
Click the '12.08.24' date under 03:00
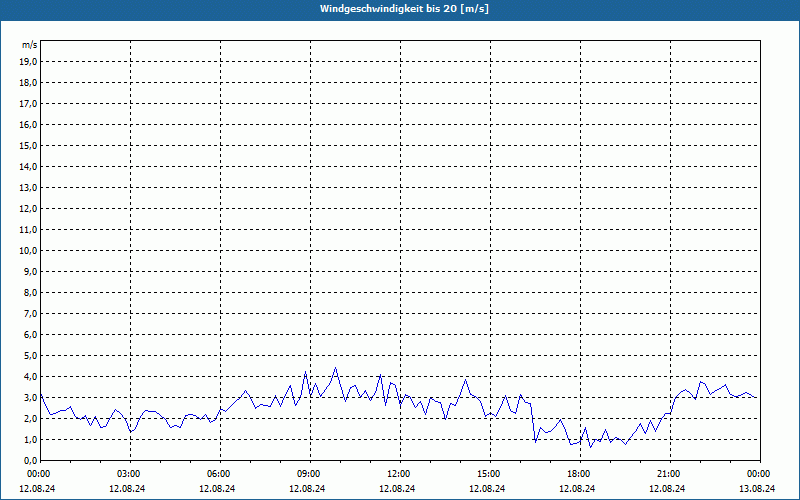pyautogui.click(x=127, y=488)
